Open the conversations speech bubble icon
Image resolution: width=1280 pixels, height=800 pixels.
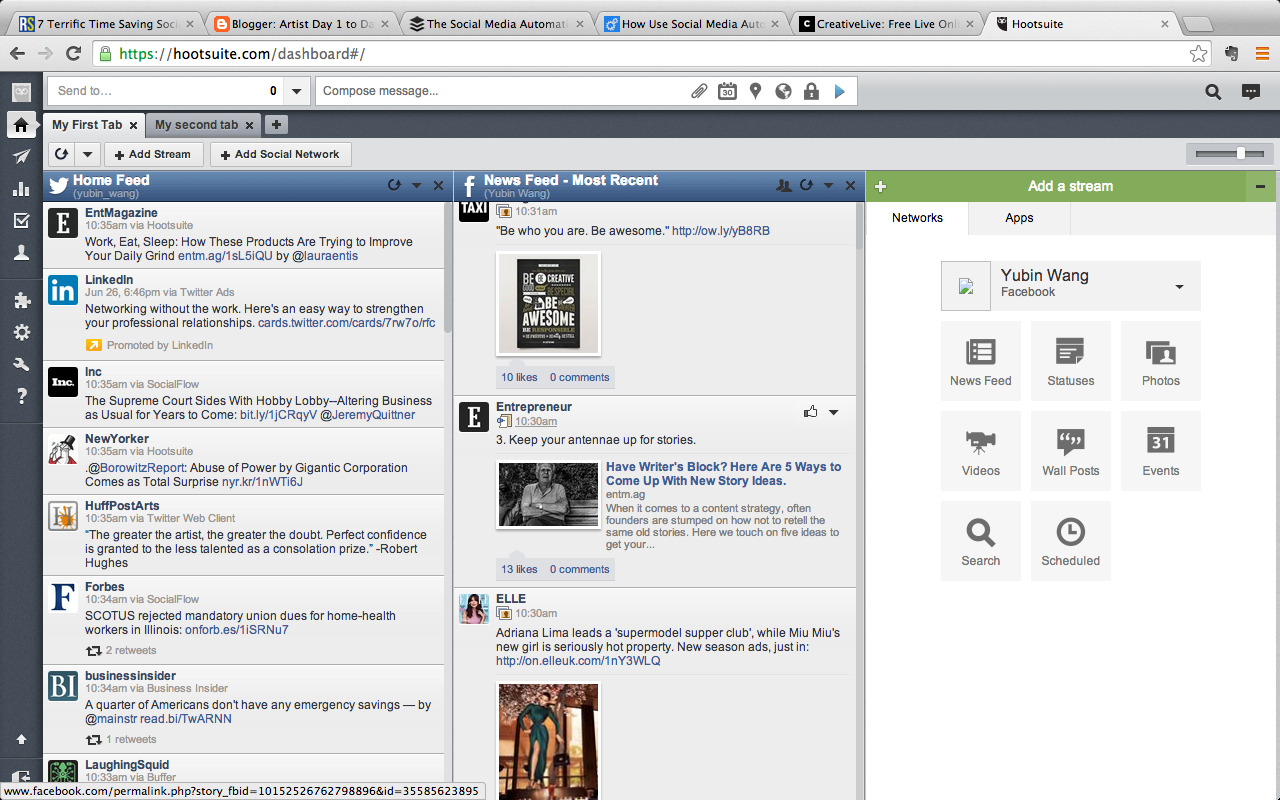[x=1250, y=92]
